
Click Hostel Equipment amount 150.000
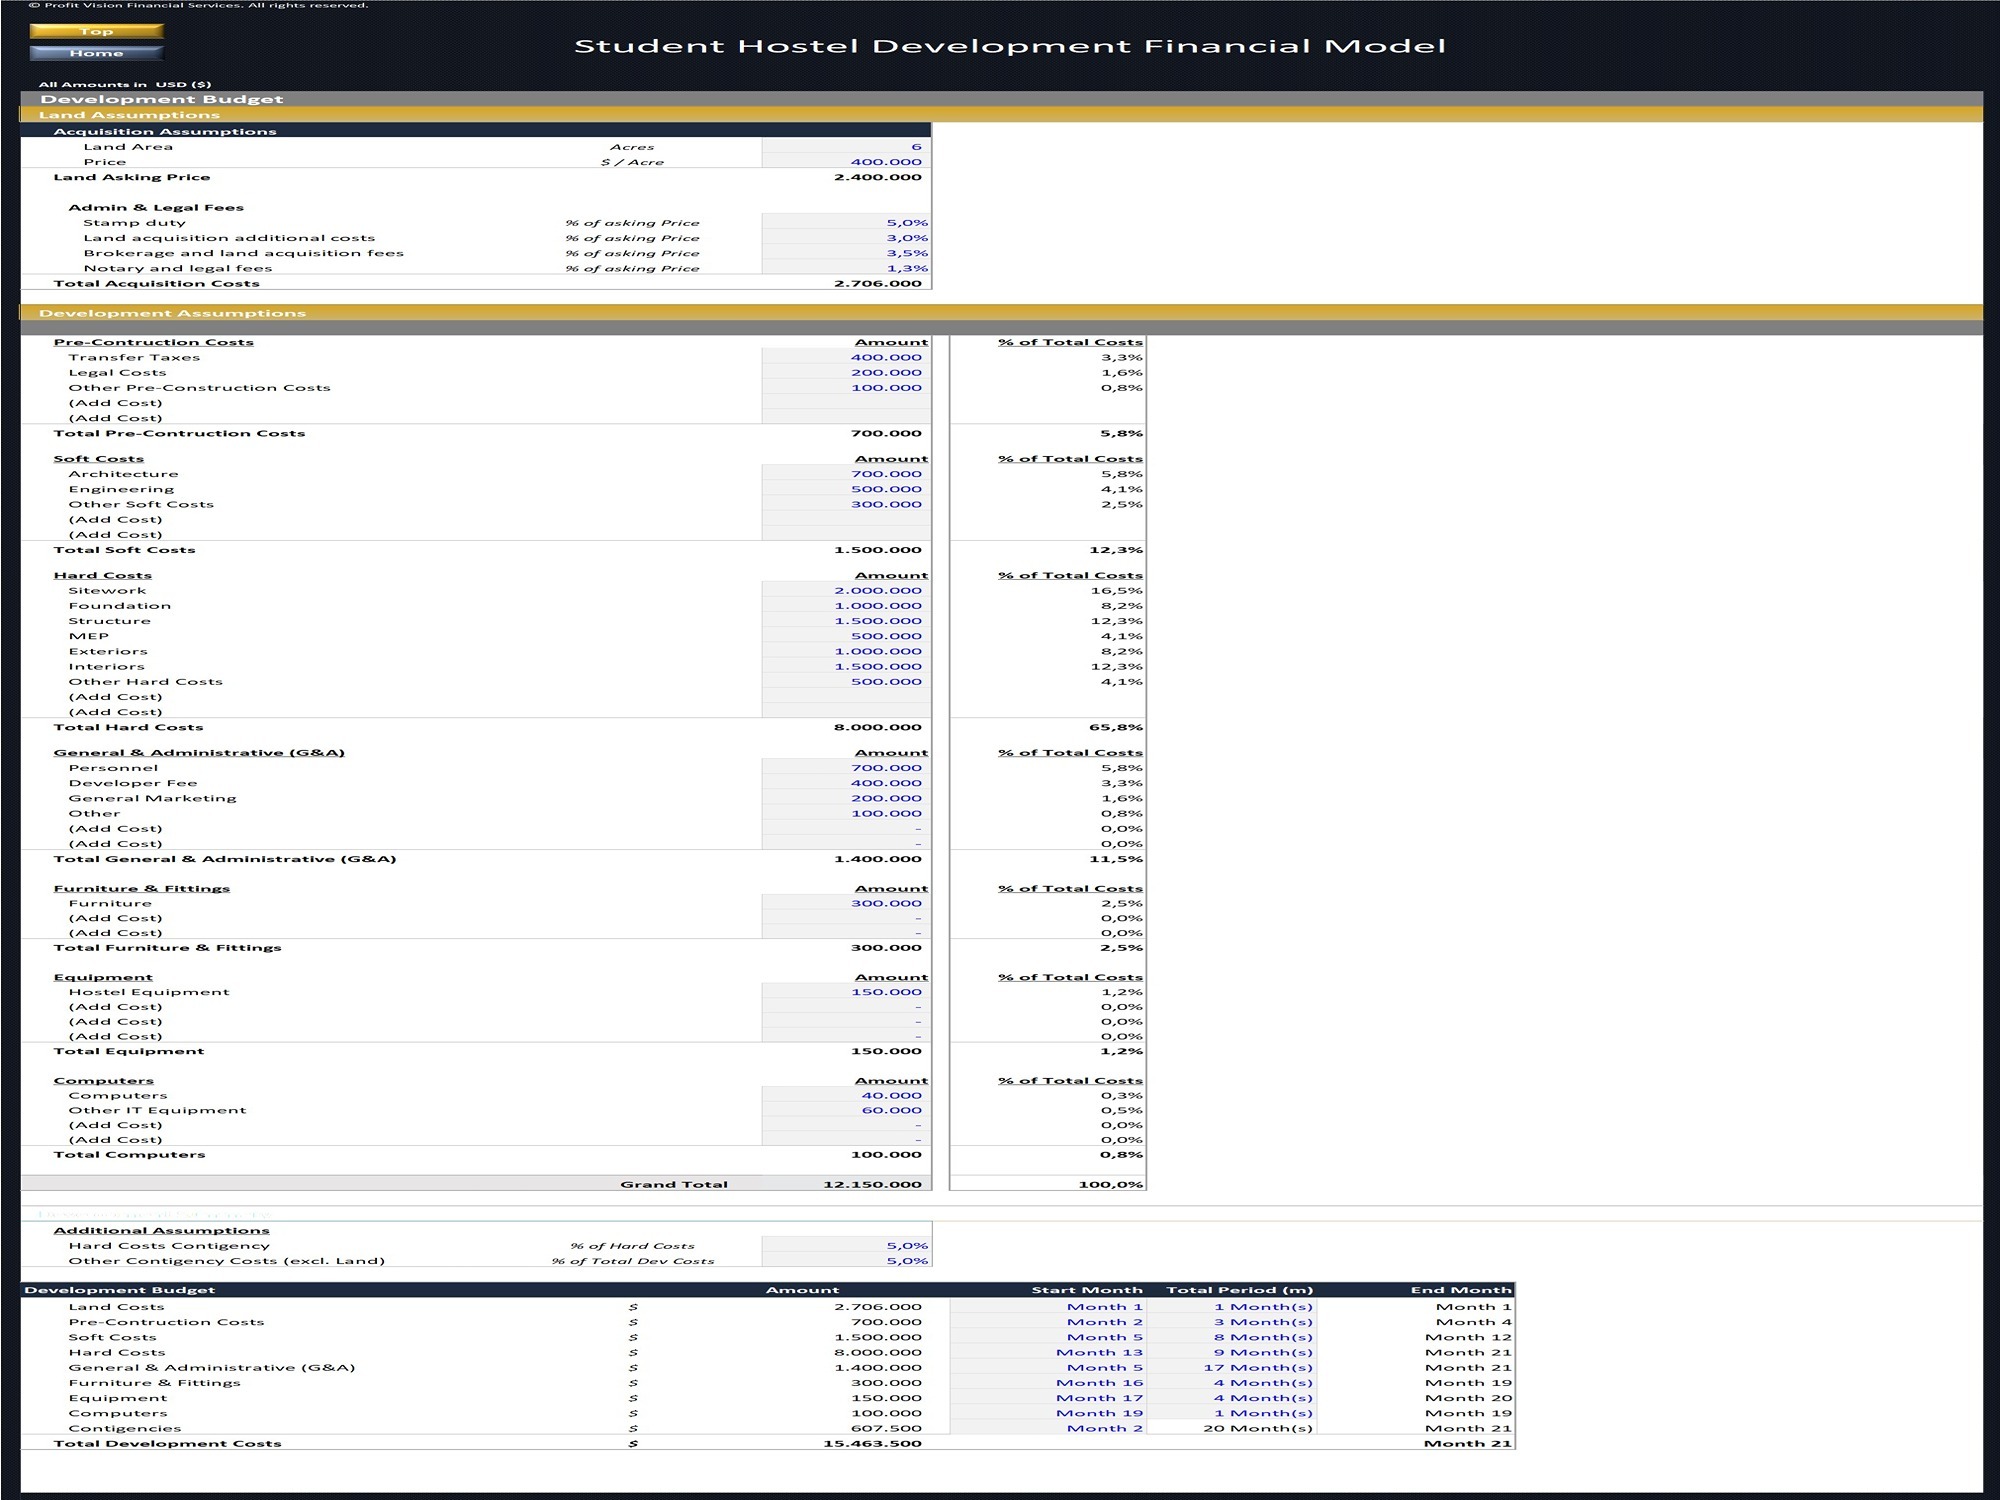click(x=846, y=992)
